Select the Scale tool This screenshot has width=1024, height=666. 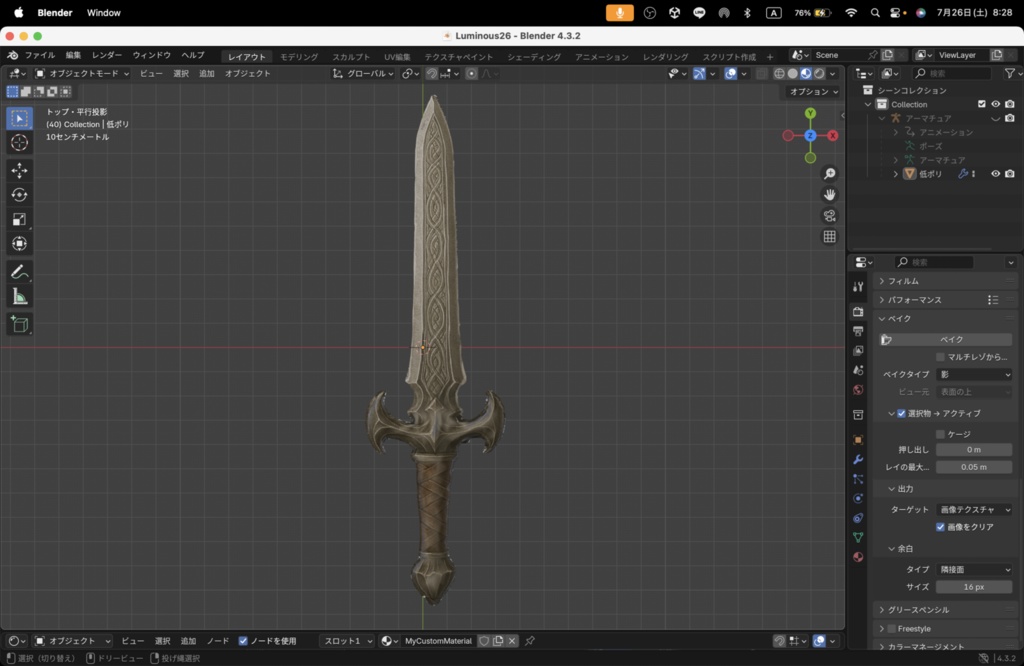coord(20,219)
